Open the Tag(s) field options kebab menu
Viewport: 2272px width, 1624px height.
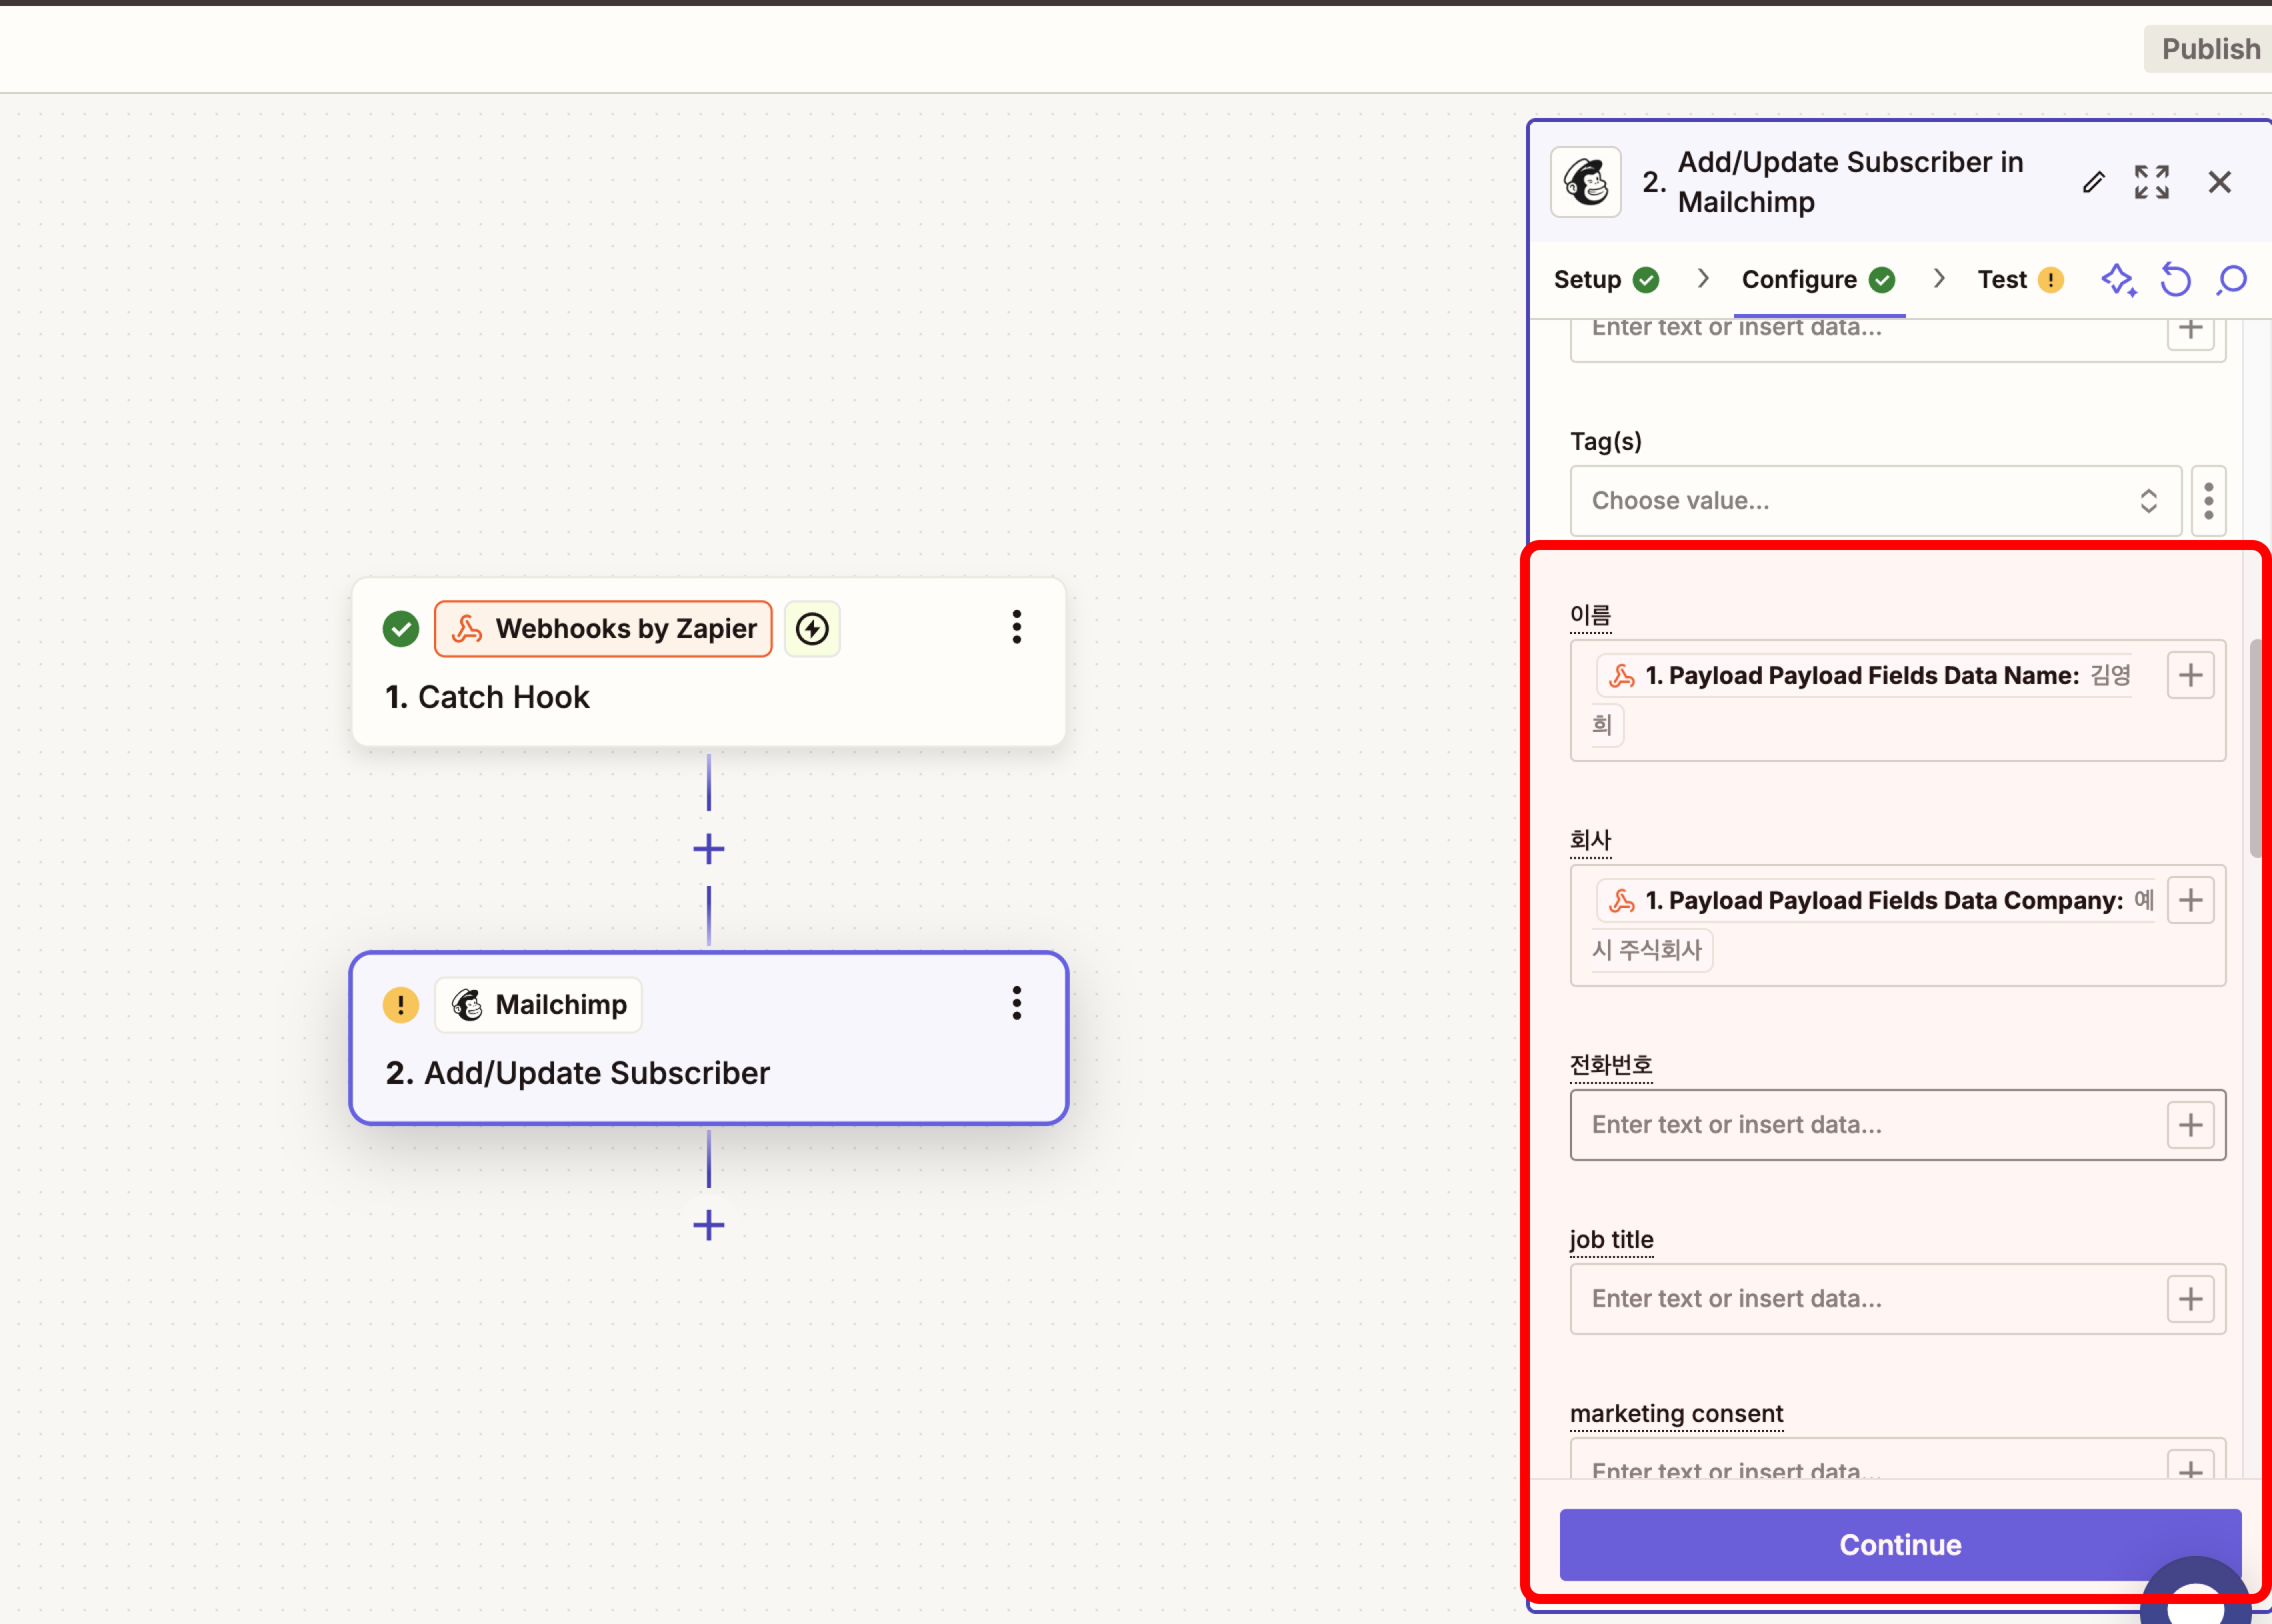pos(2208,501)
